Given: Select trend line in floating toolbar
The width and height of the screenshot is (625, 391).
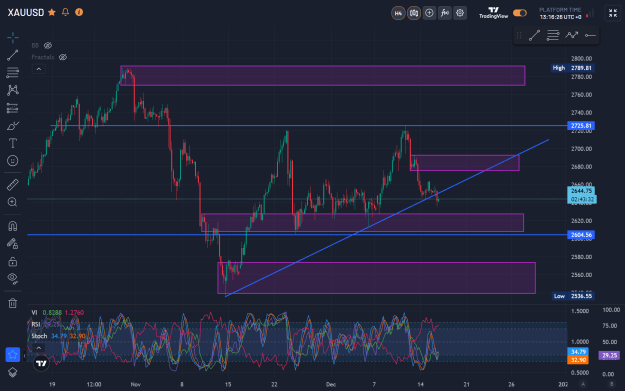Looking at the screenshot, I should 534,35.
